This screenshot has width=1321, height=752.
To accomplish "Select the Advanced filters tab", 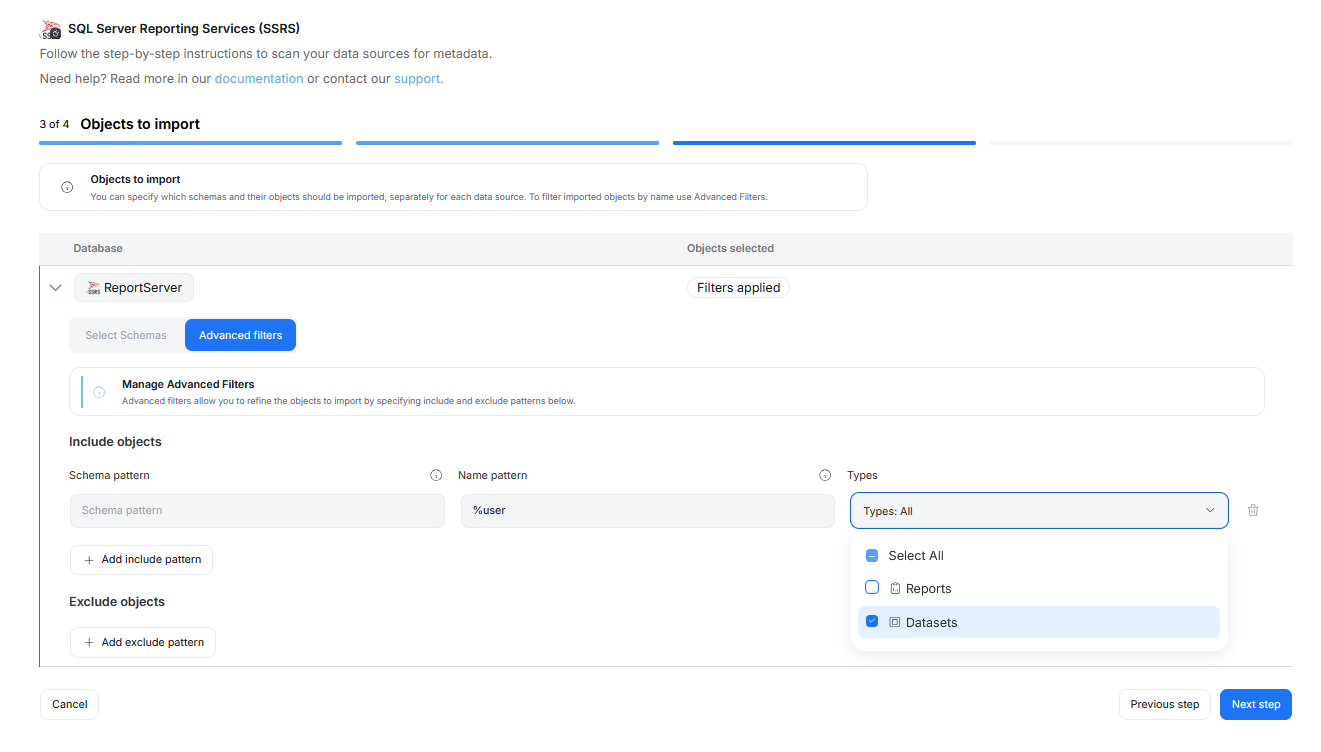I will click(x=240, y=336).
